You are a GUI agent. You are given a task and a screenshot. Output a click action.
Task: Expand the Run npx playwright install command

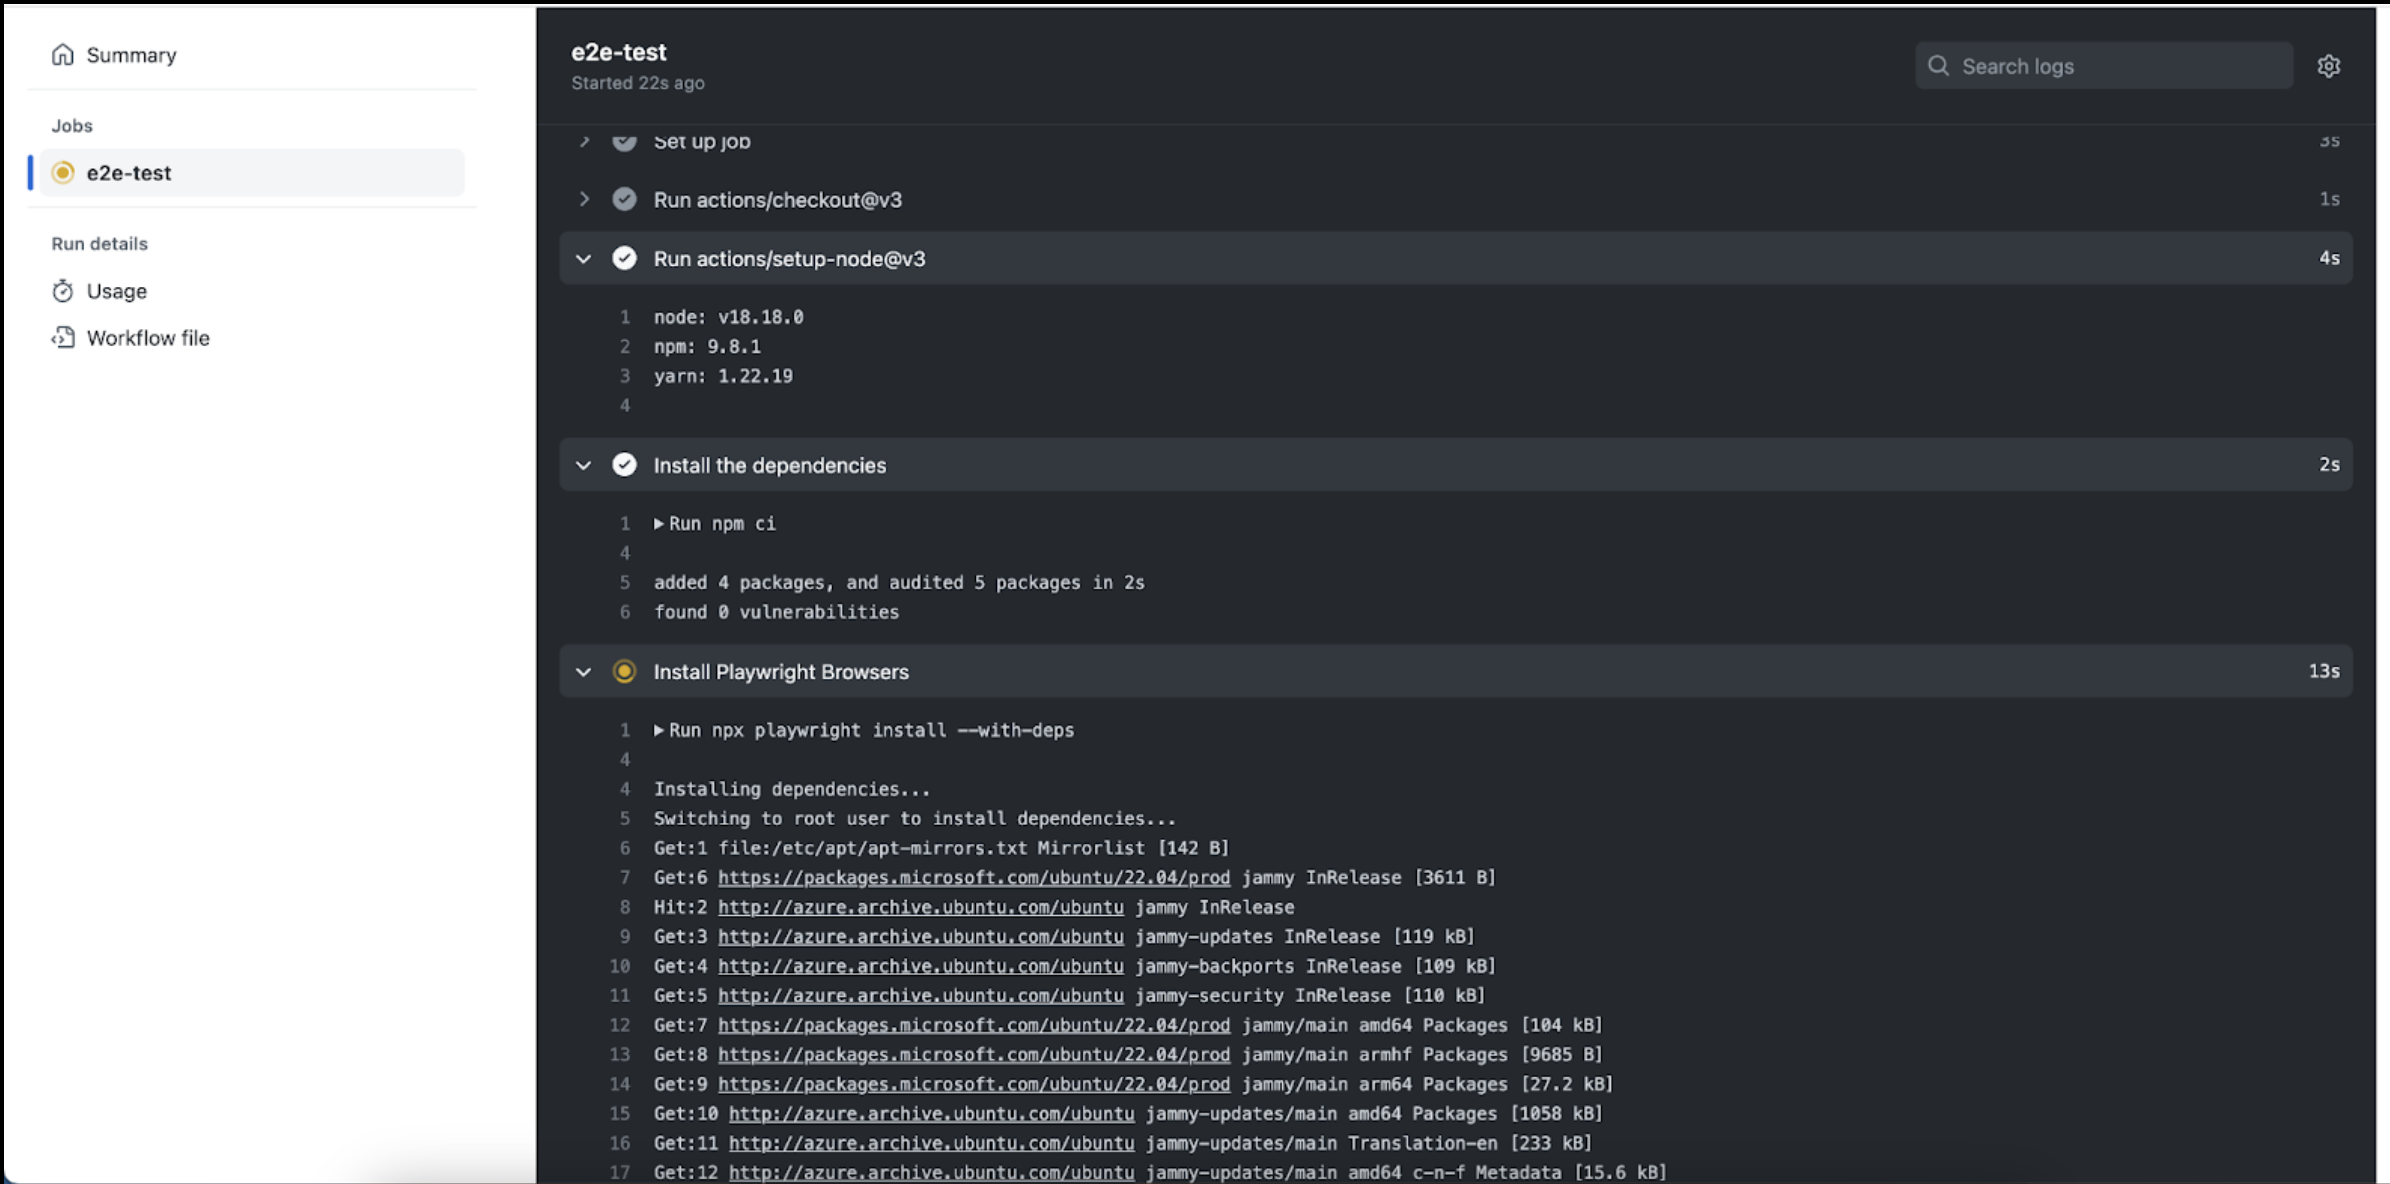point(659,731)
